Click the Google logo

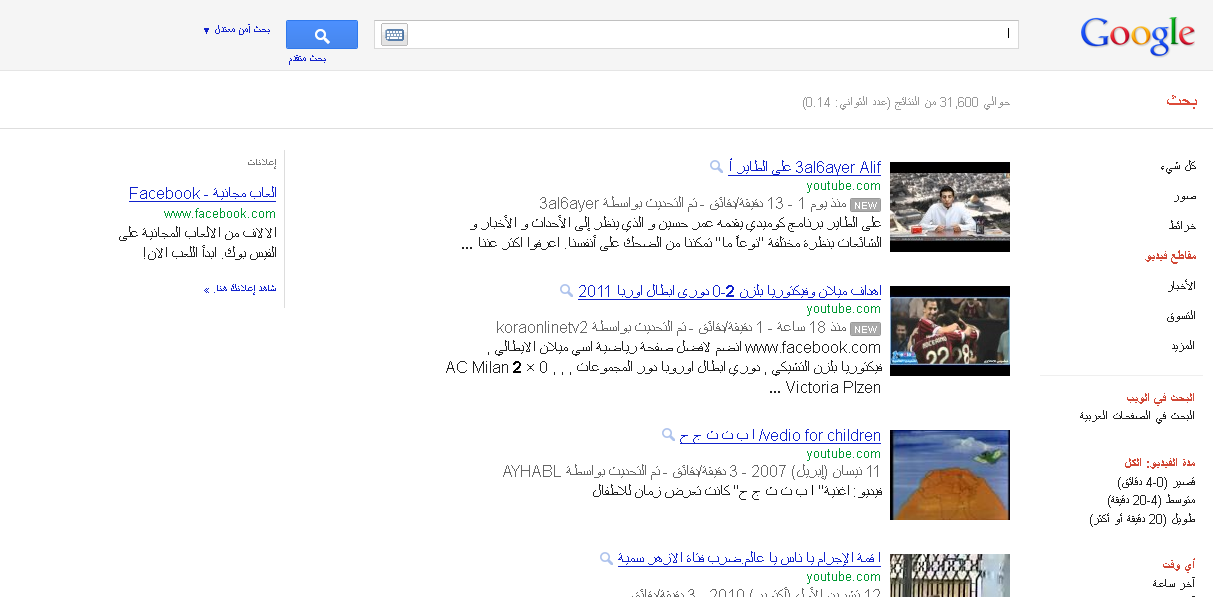click(x=1137, y=36)
